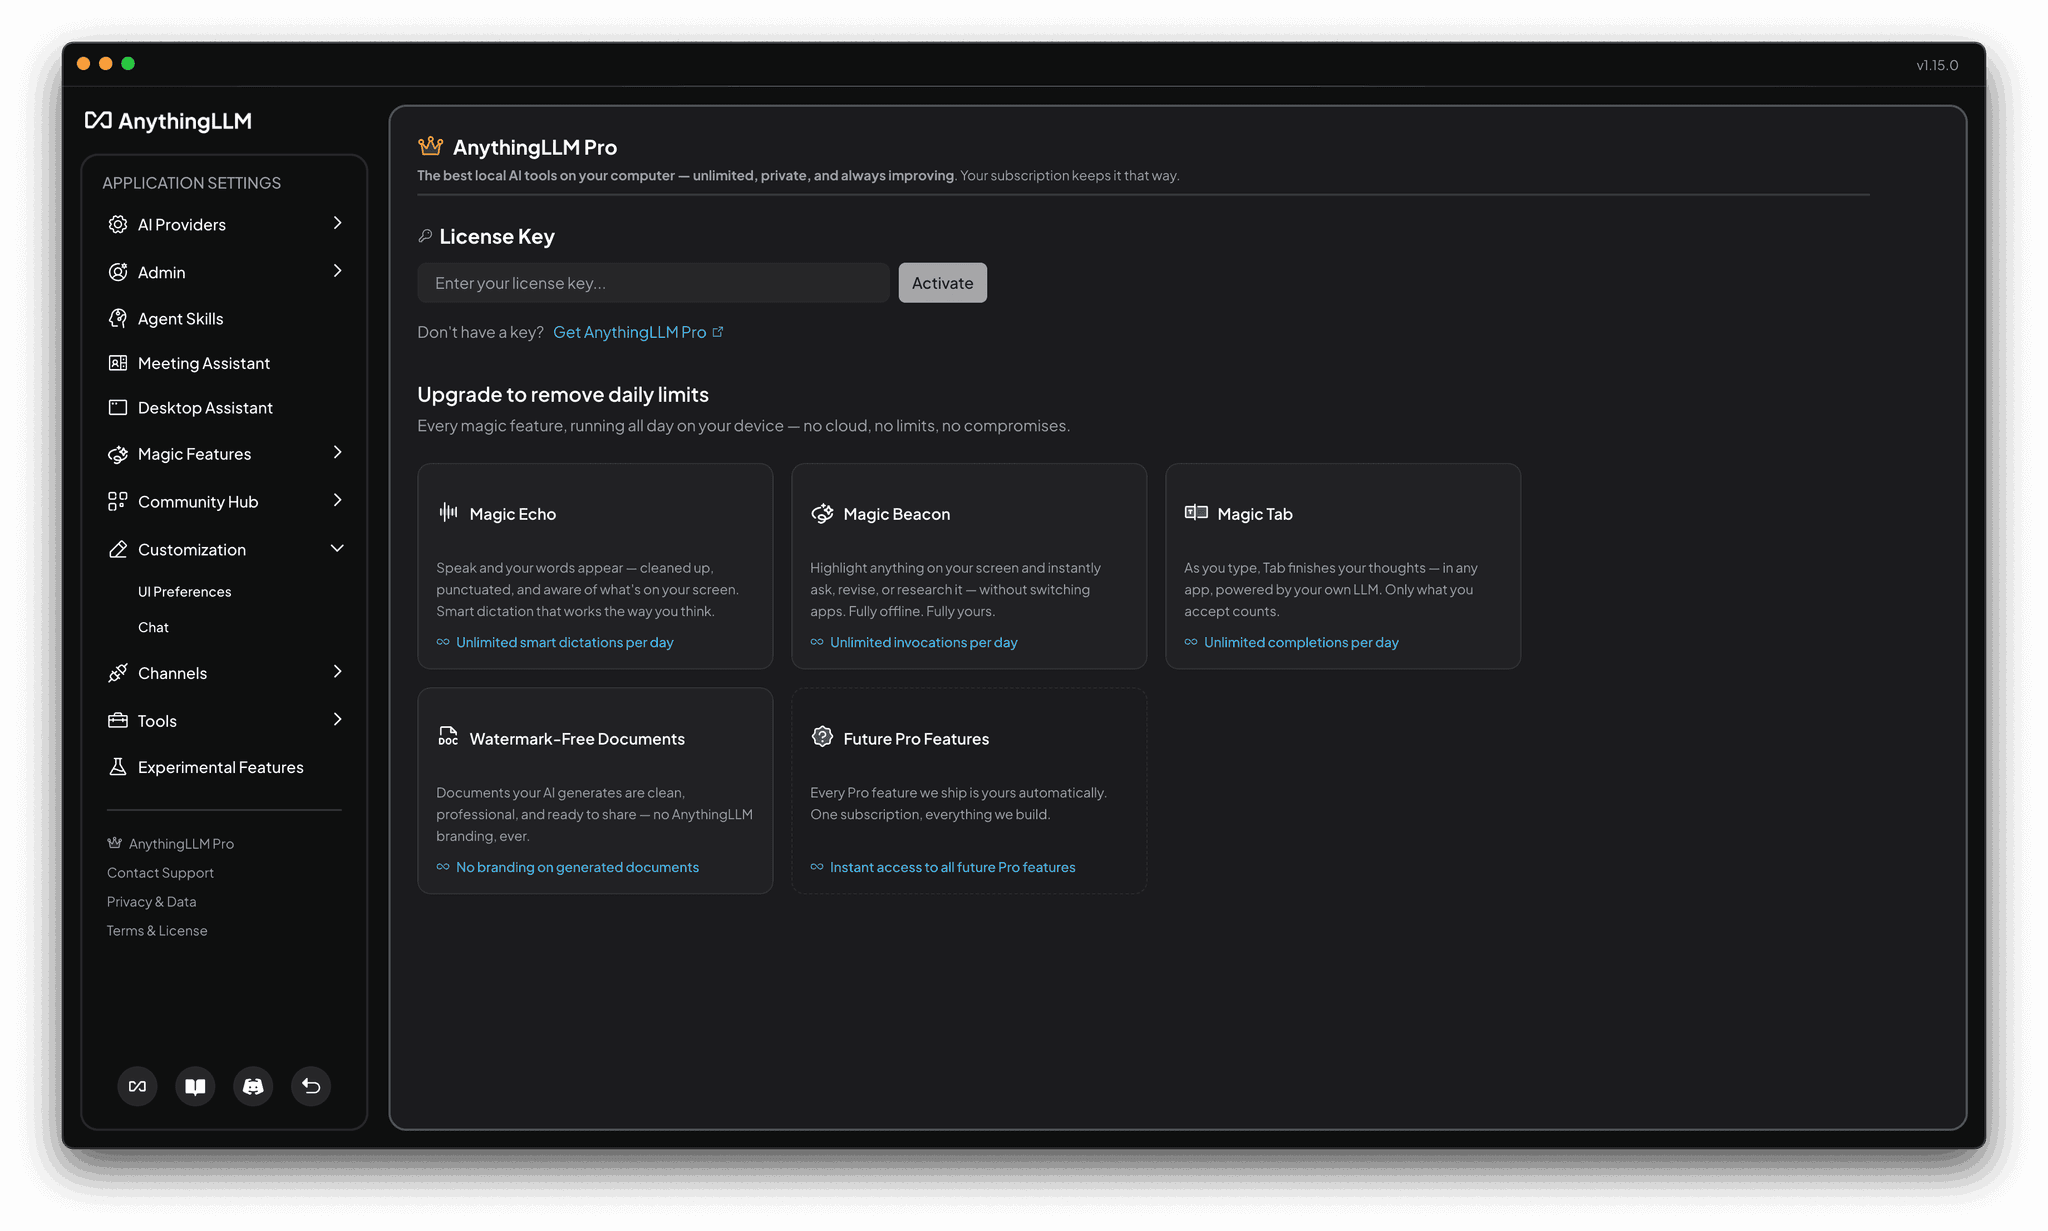
Task: Click the Agent Skills head icon
Action: point(118,319)
